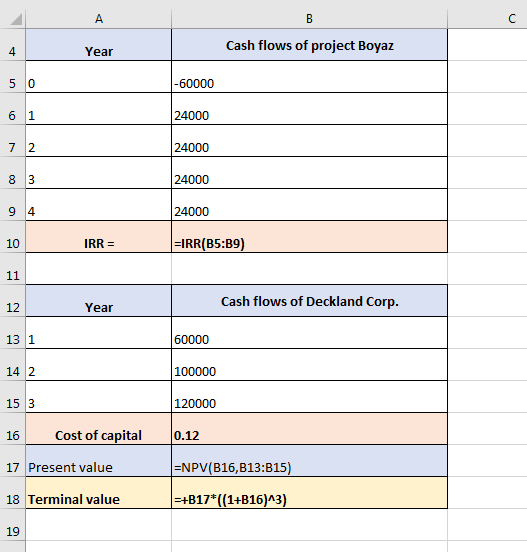Select the =IRR(B5:B9) formula cell
Viewport: 527px width, 552px height.
tap(309, 237)
